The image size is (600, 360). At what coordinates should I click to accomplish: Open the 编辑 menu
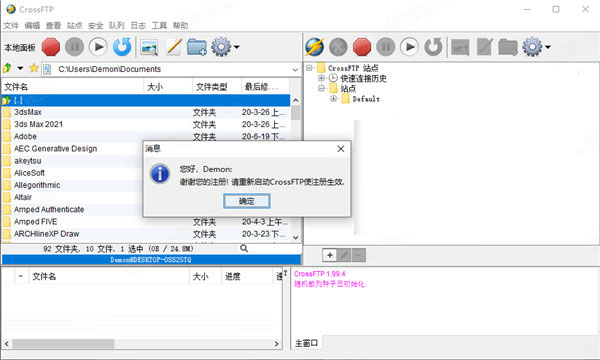point(32,26)
